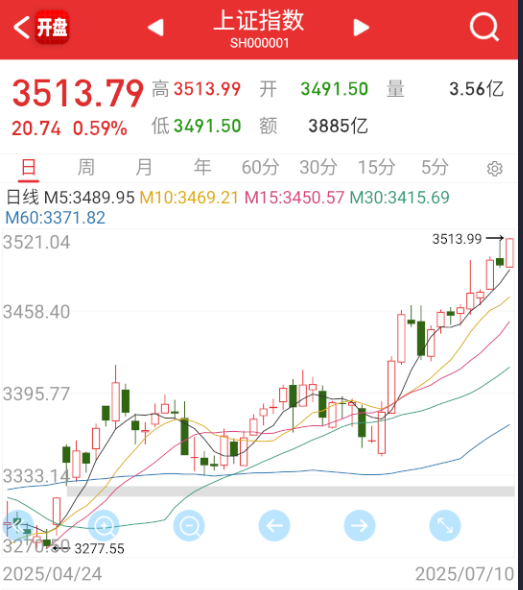This screenshot has width=523, height=590.
Task: Expand the chart to fullscreen
Action: click(445, 526)
